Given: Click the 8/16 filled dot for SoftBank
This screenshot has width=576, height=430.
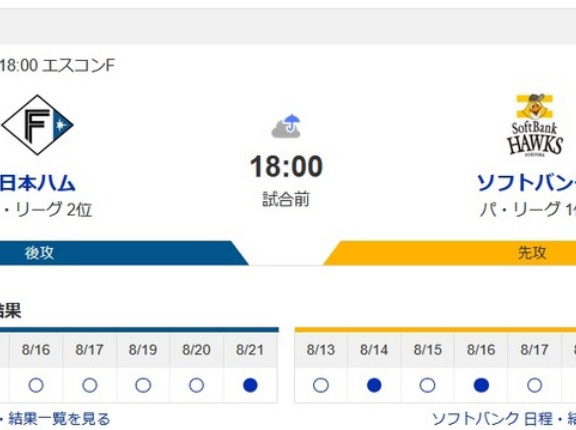Looking at the screenshot, I should [x=481, y=386].
